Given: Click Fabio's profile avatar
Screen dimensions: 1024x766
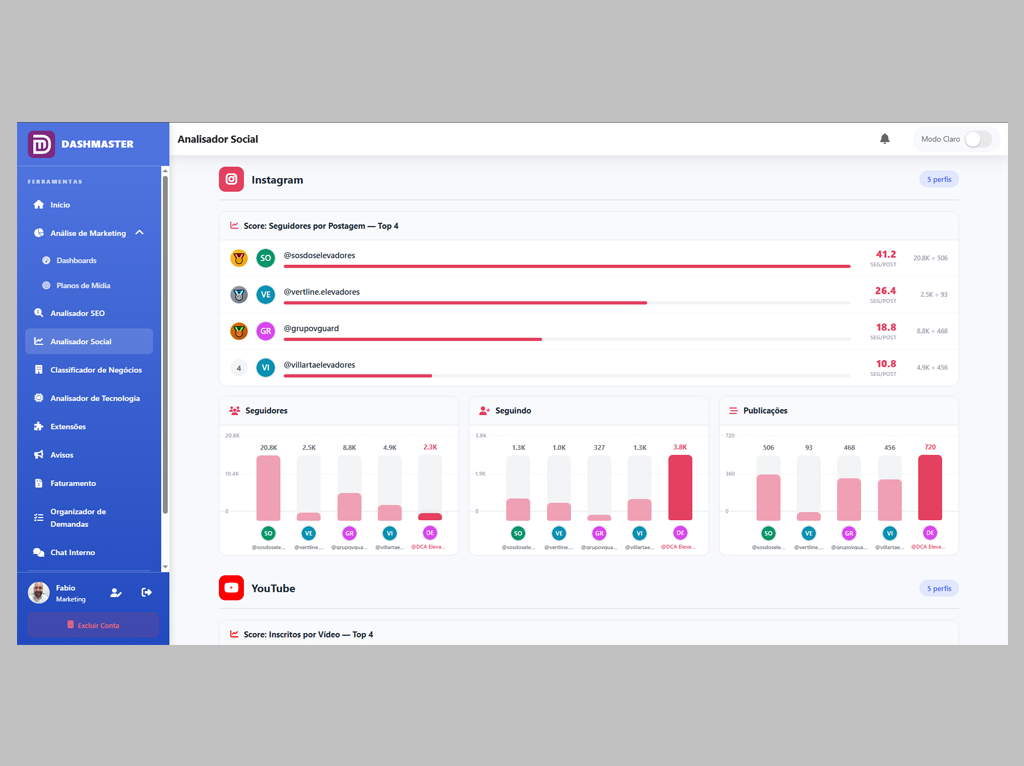Looking at the screenshot, I should [39, 593].
